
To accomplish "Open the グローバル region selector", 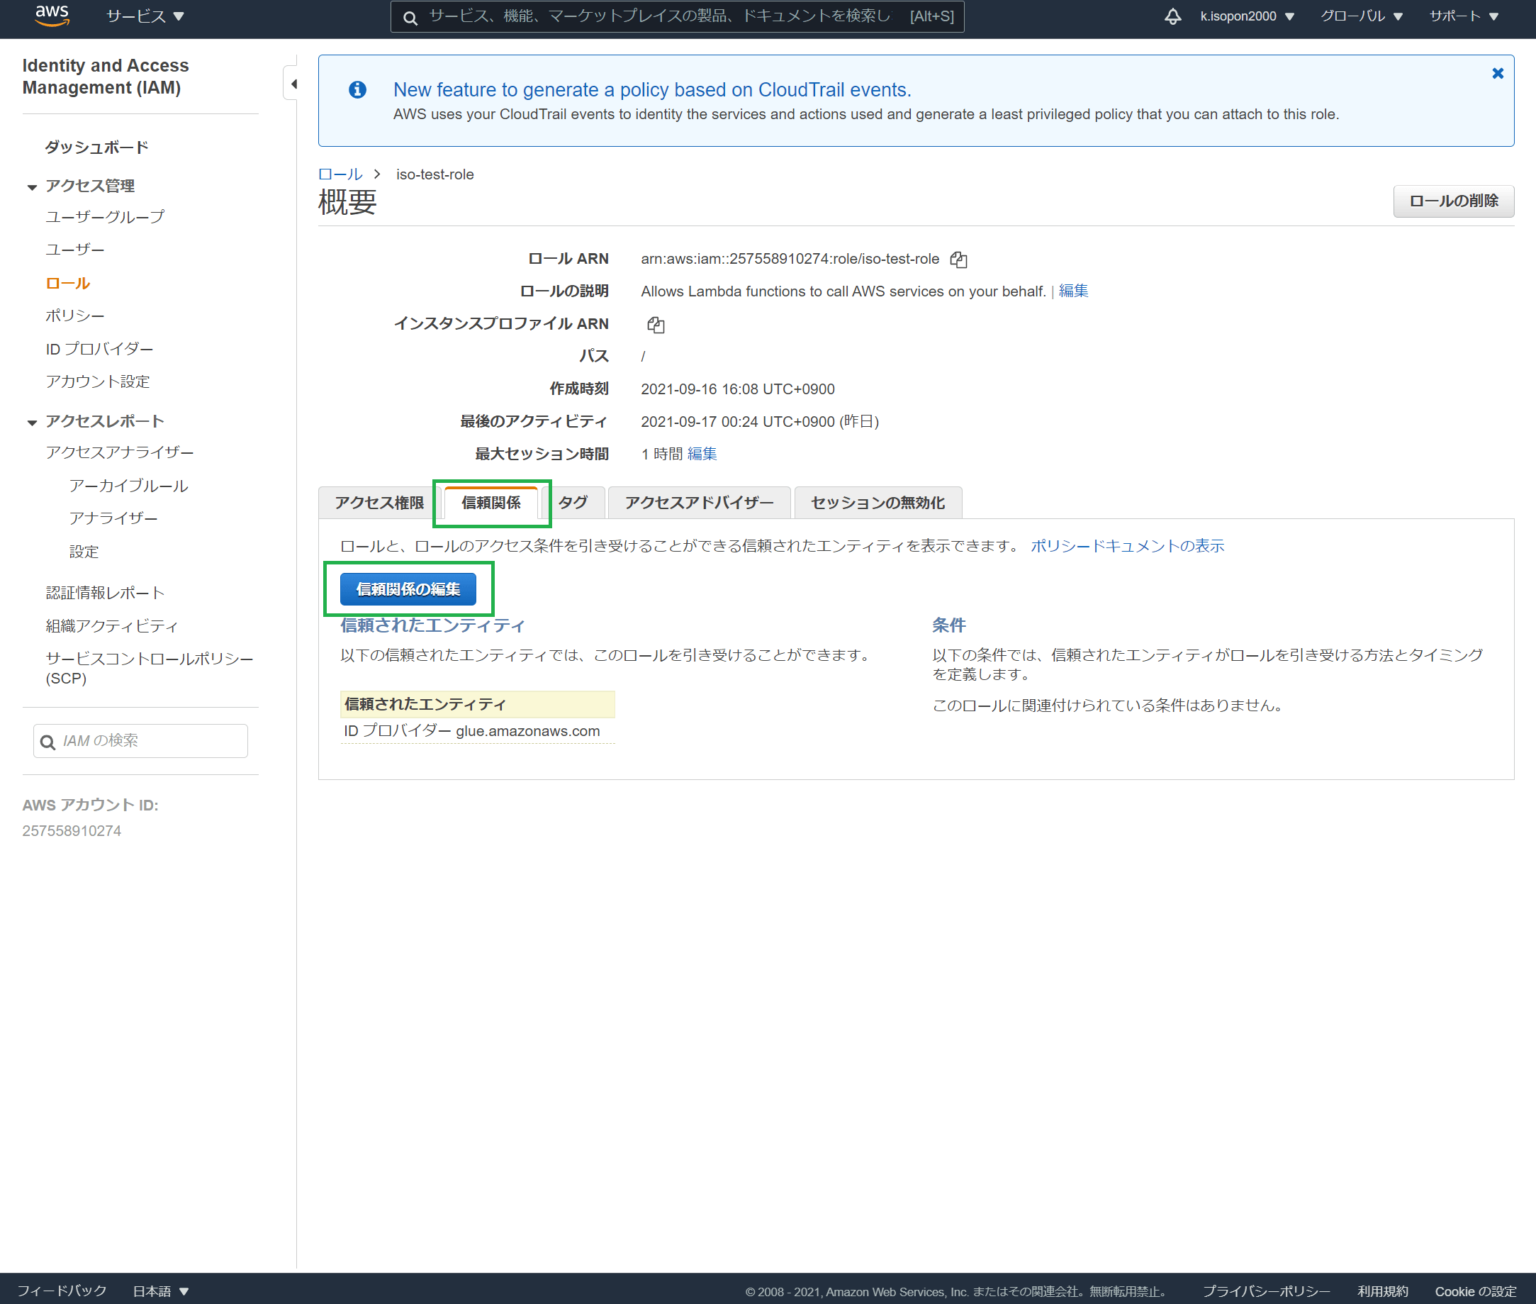I will click(1360, 16).
